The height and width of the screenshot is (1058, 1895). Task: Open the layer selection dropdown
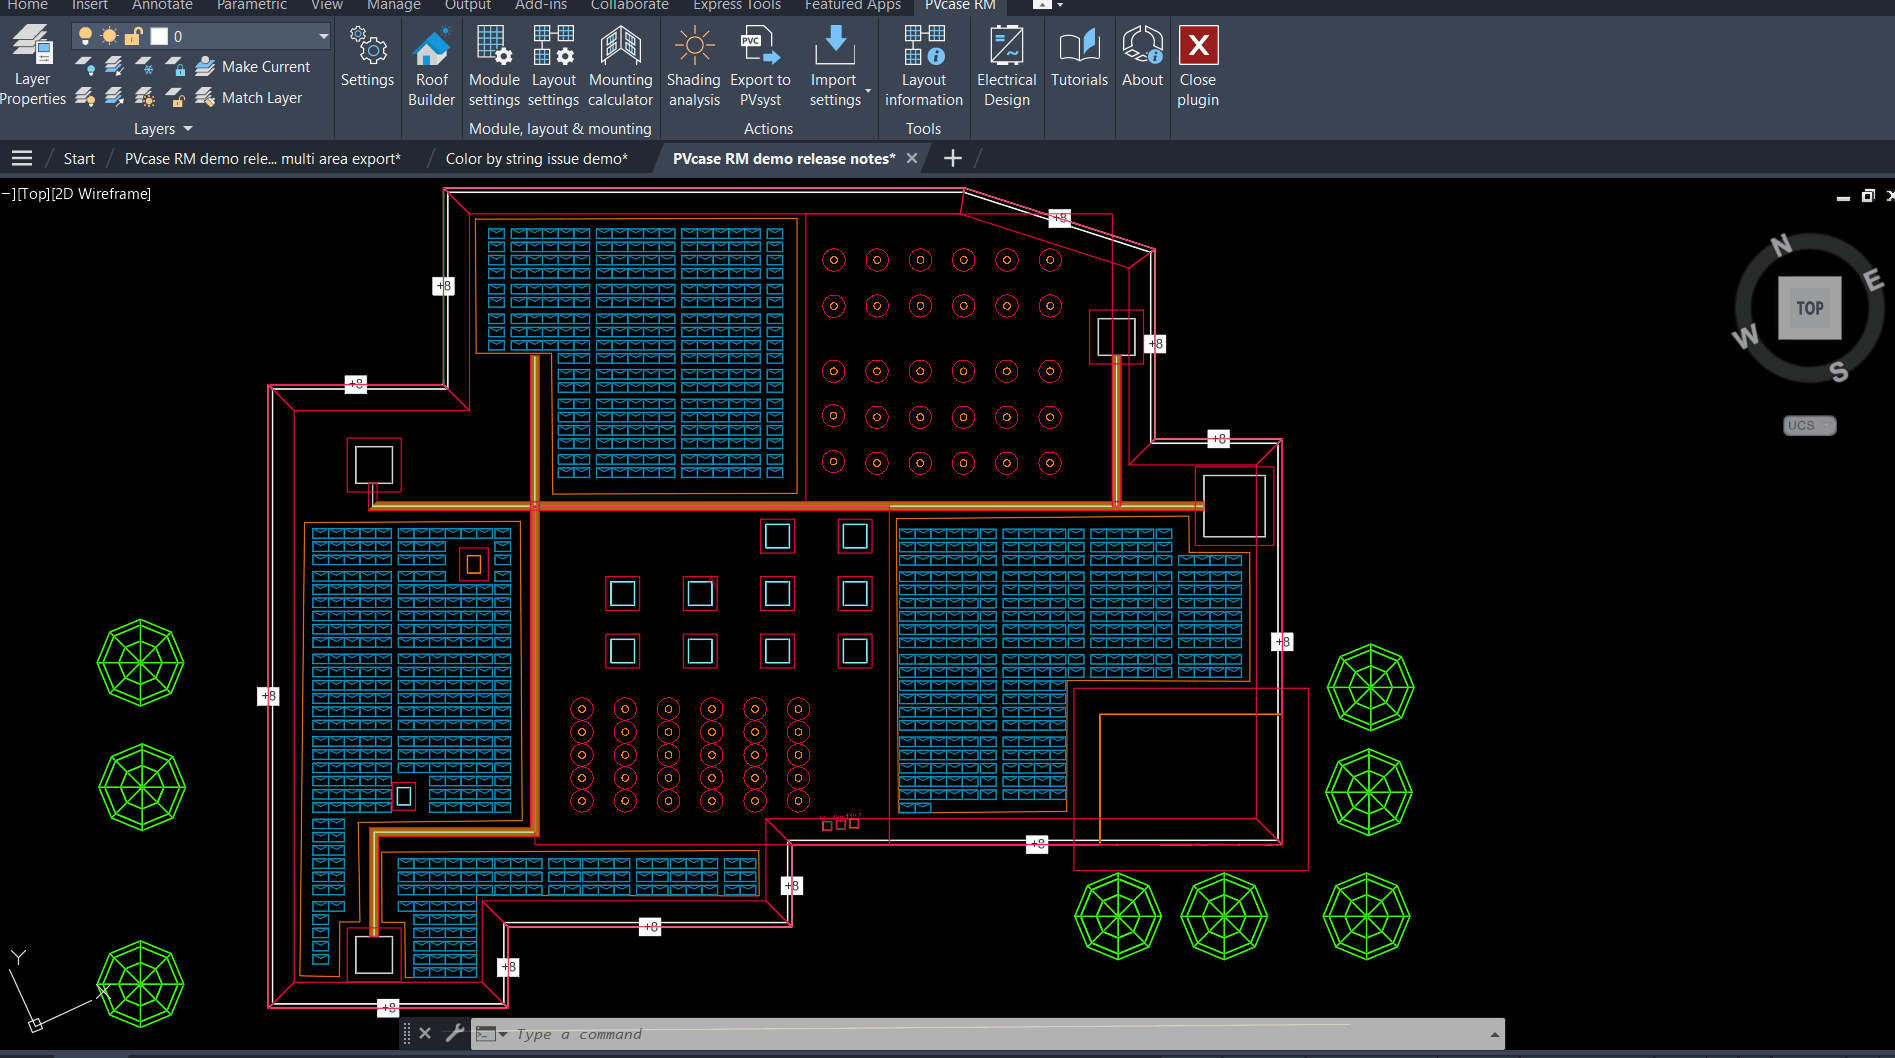(323, 36)
